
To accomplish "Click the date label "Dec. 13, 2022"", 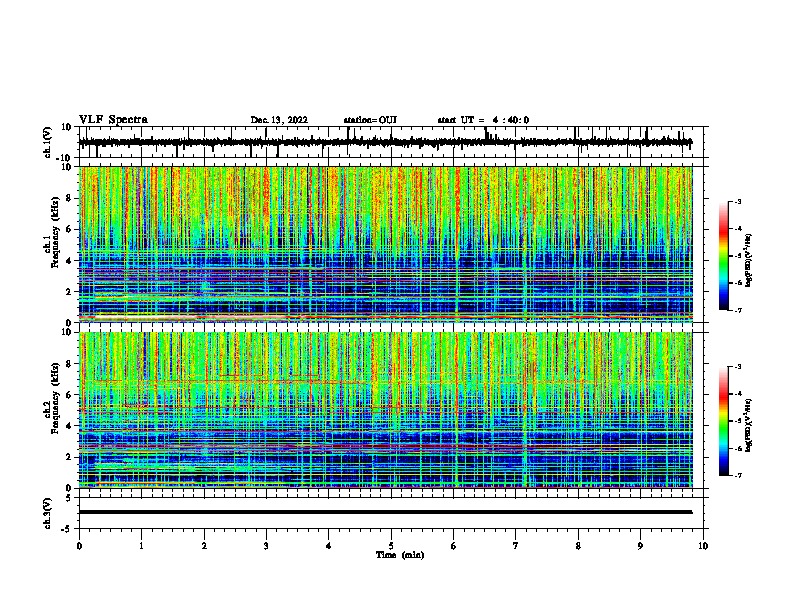I will coord(279,120).
